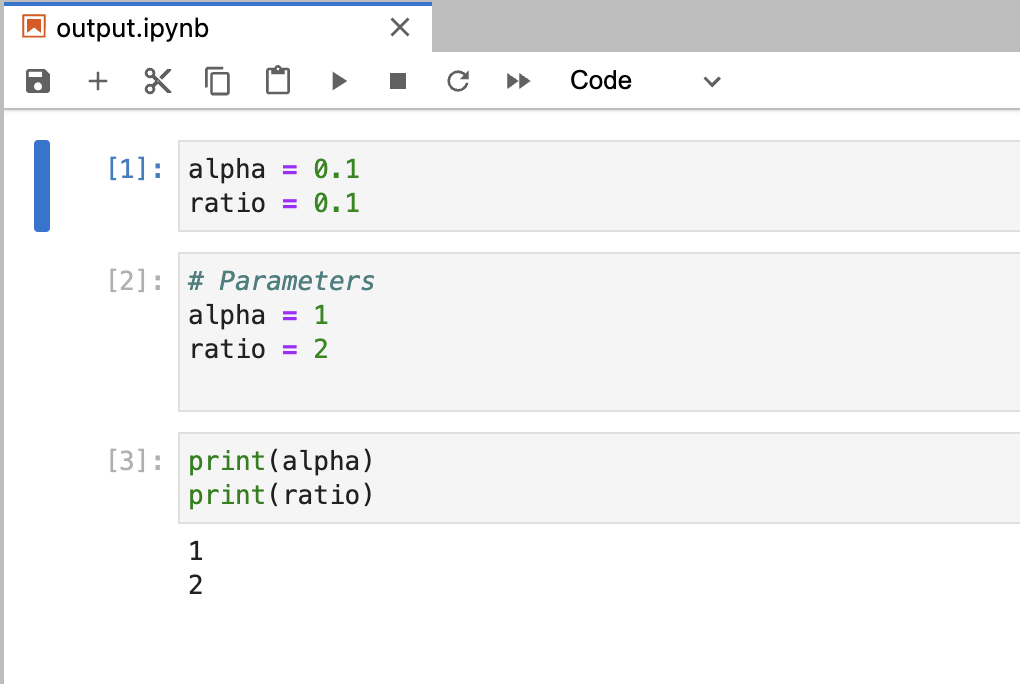
Task: Click ratio = 2 in cell 2
Action: click(x=258, y=349)
